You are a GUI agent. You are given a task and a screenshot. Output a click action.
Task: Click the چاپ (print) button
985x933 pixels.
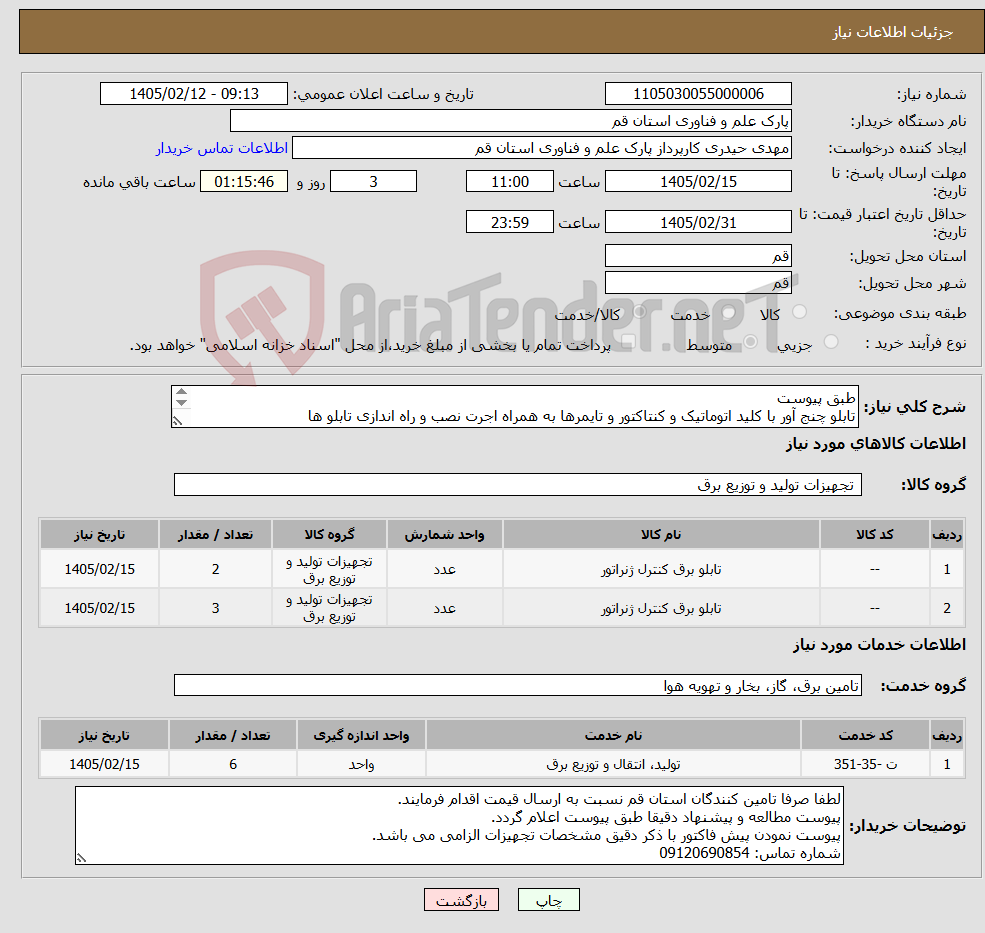pos(548,900)
